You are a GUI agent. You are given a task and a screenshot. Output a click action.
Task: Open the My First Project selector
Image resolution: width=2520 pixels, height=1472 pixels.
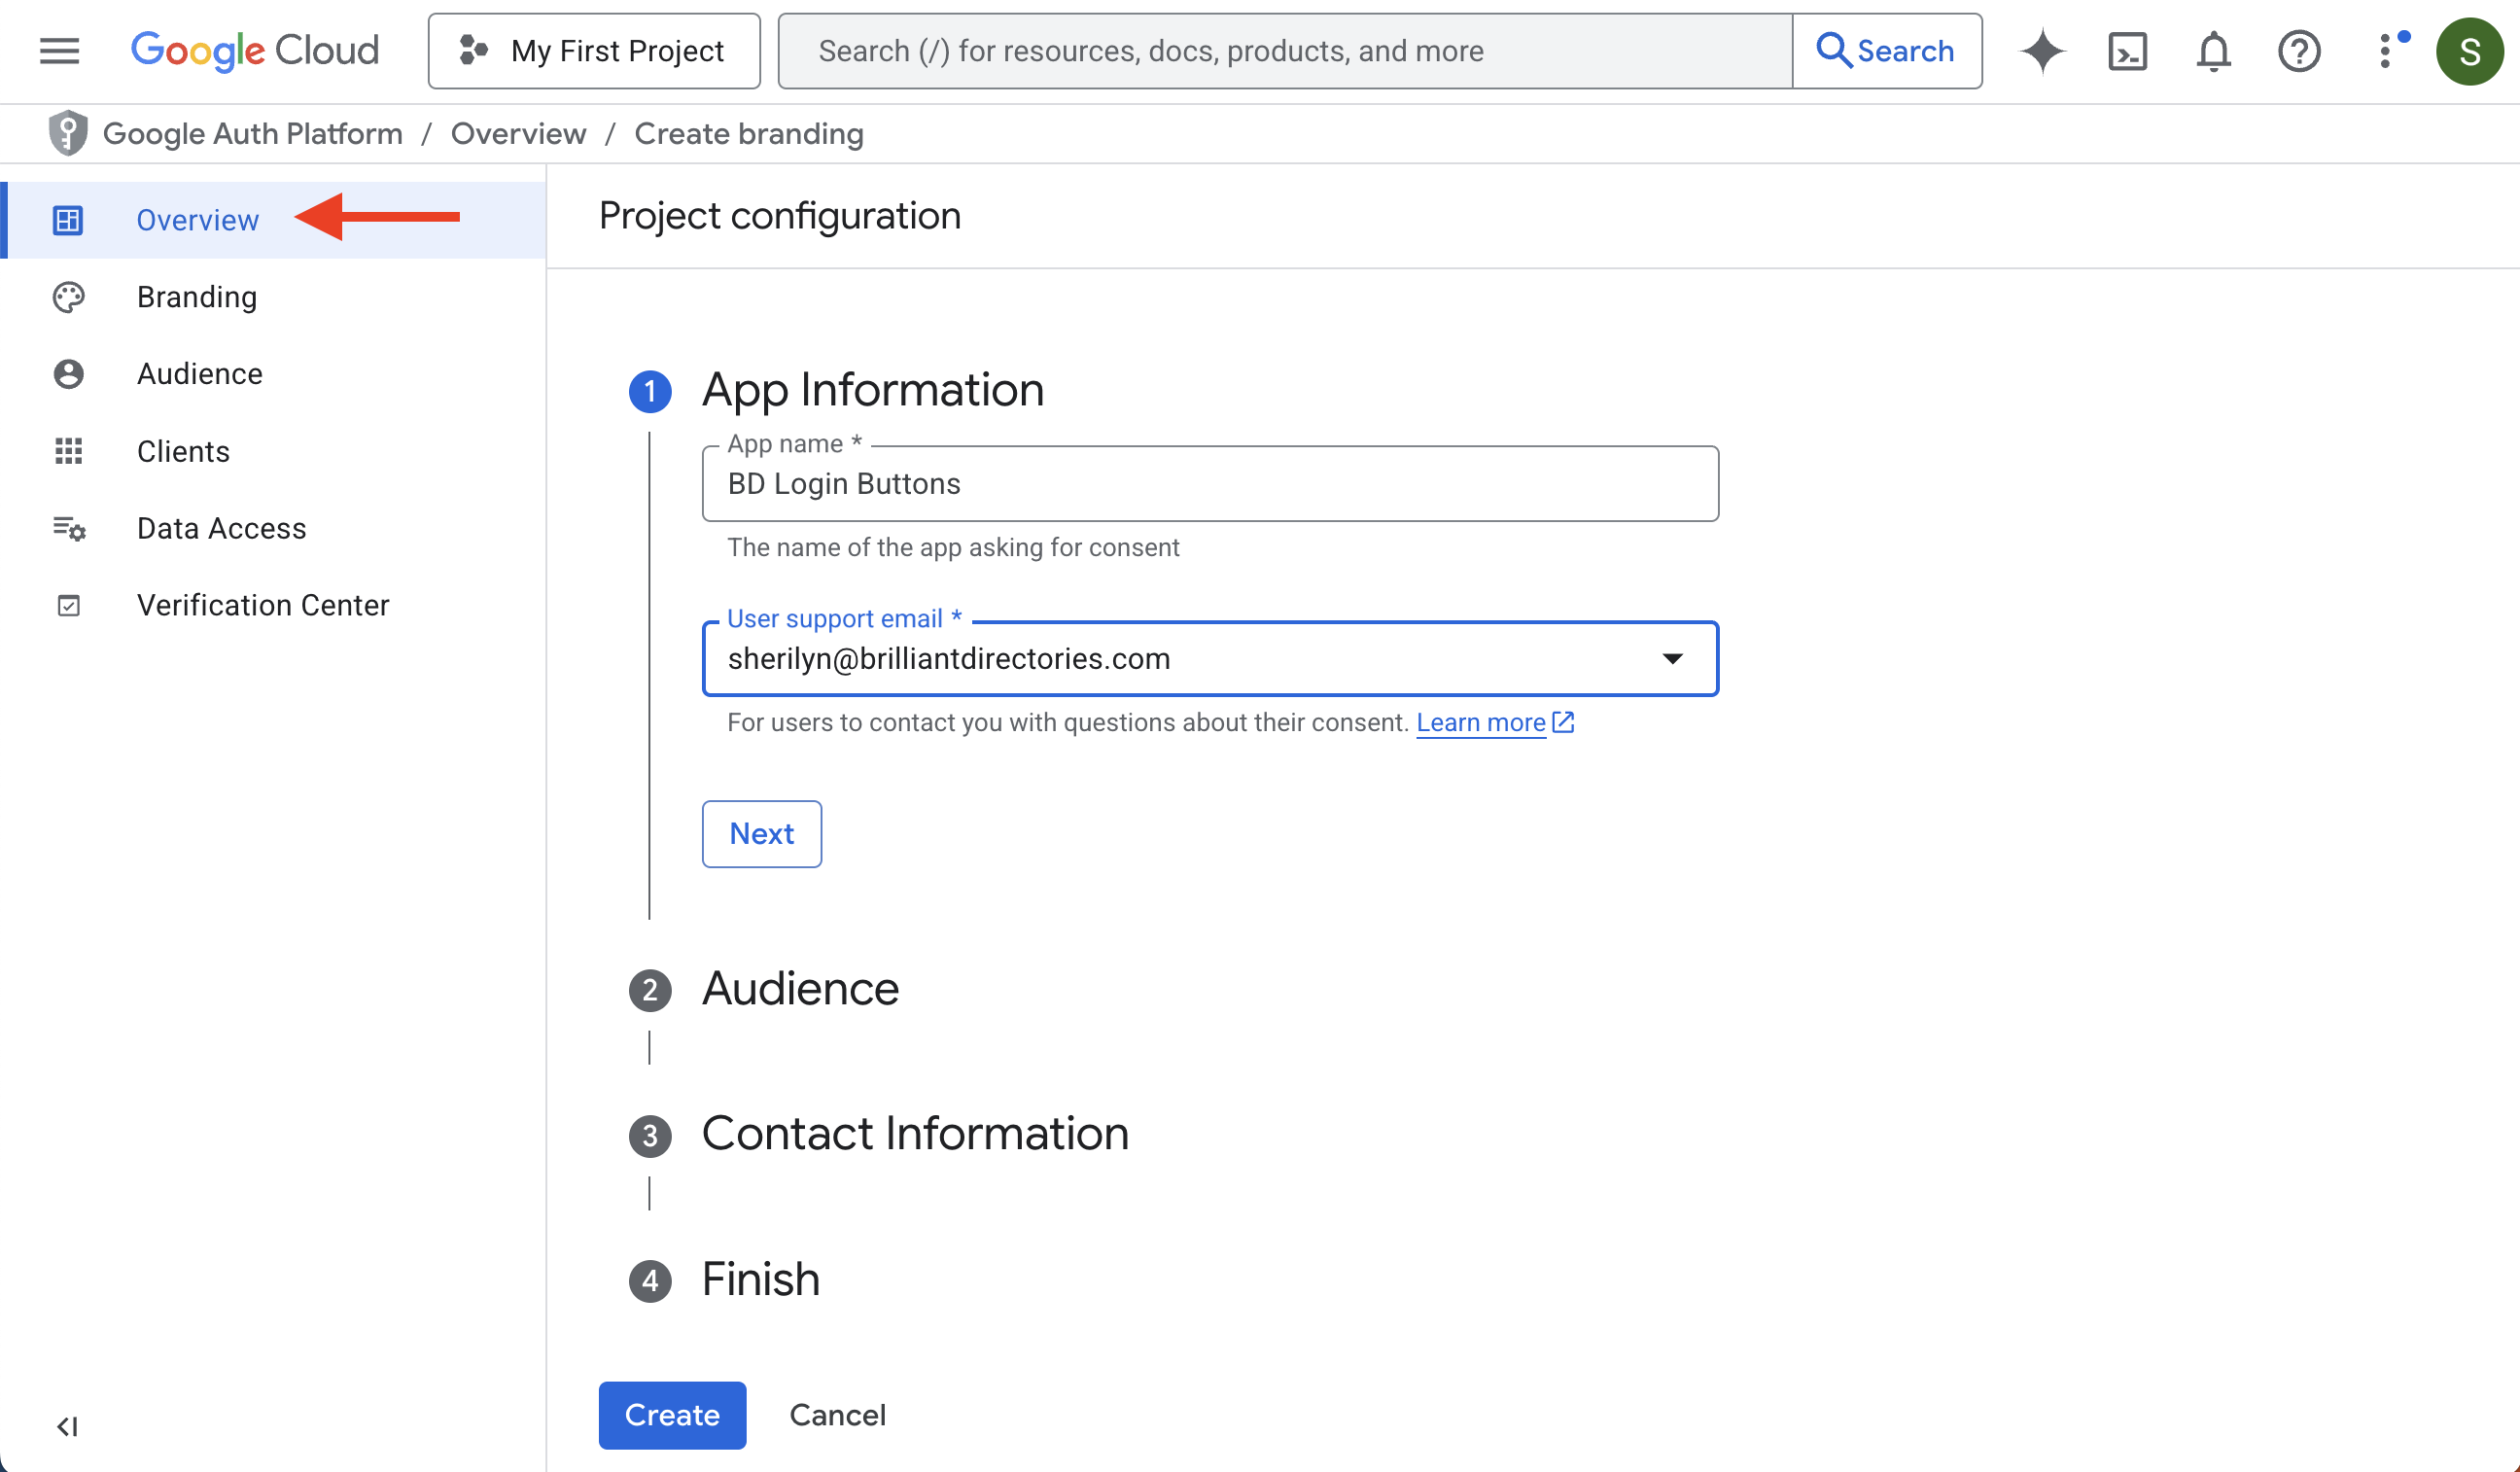coord(594,50)
